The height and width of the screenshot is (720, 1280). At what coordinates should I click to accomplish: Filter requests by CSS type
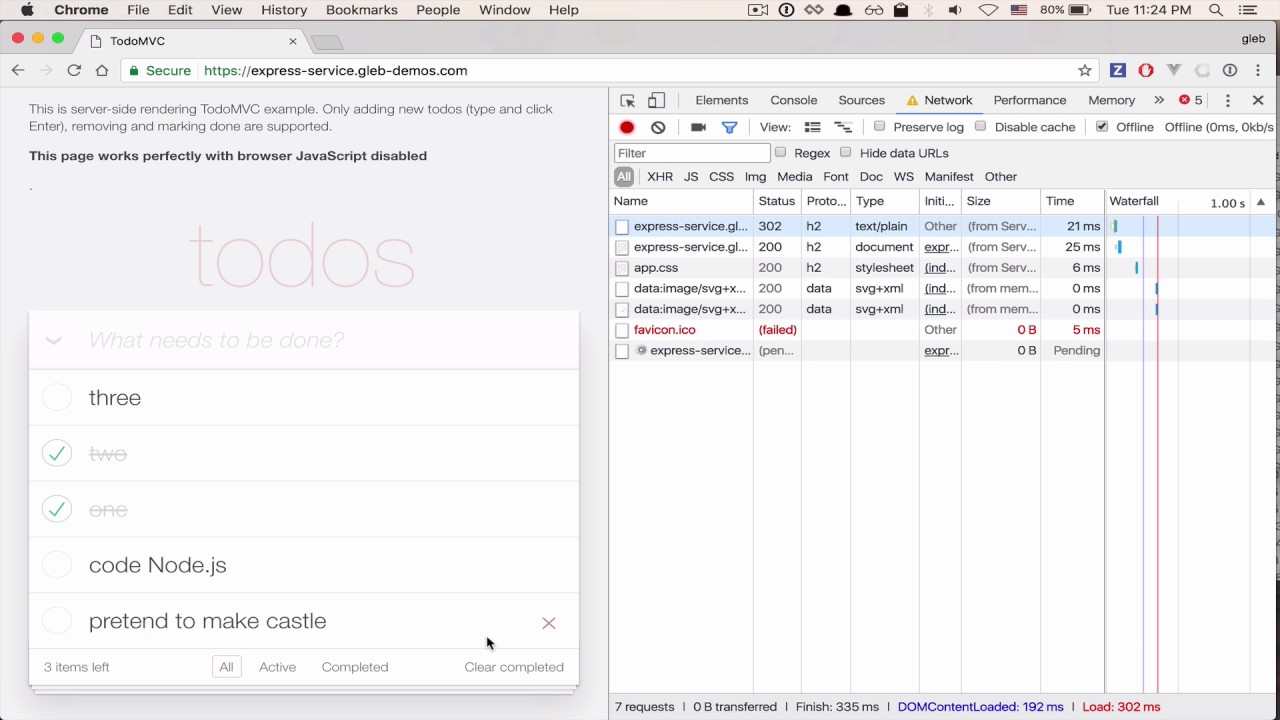[721, 177]
